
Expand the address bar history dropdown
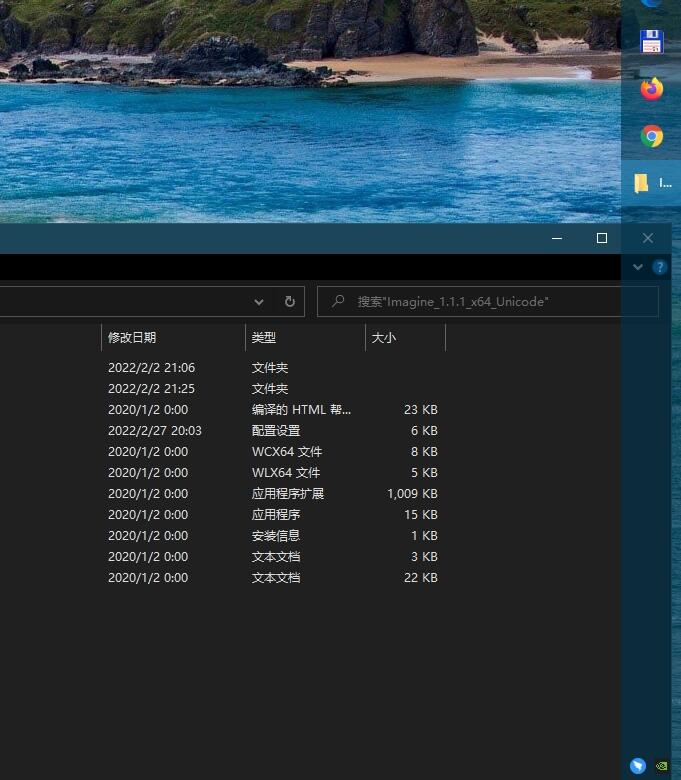point(259,301)
